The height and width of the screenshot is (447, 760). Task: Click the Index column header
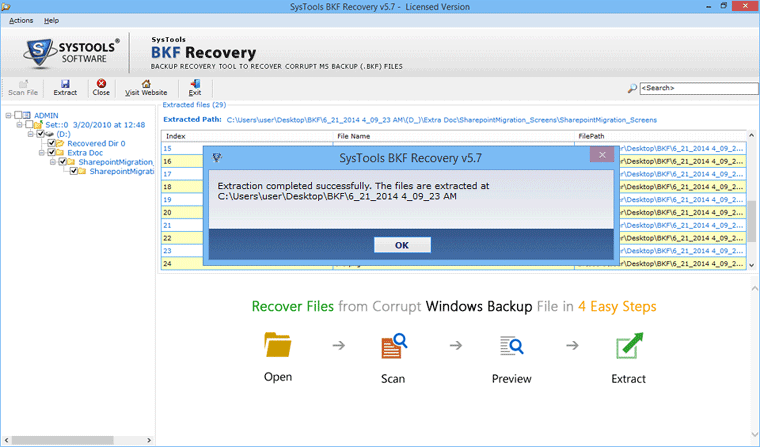click(247, 136)
